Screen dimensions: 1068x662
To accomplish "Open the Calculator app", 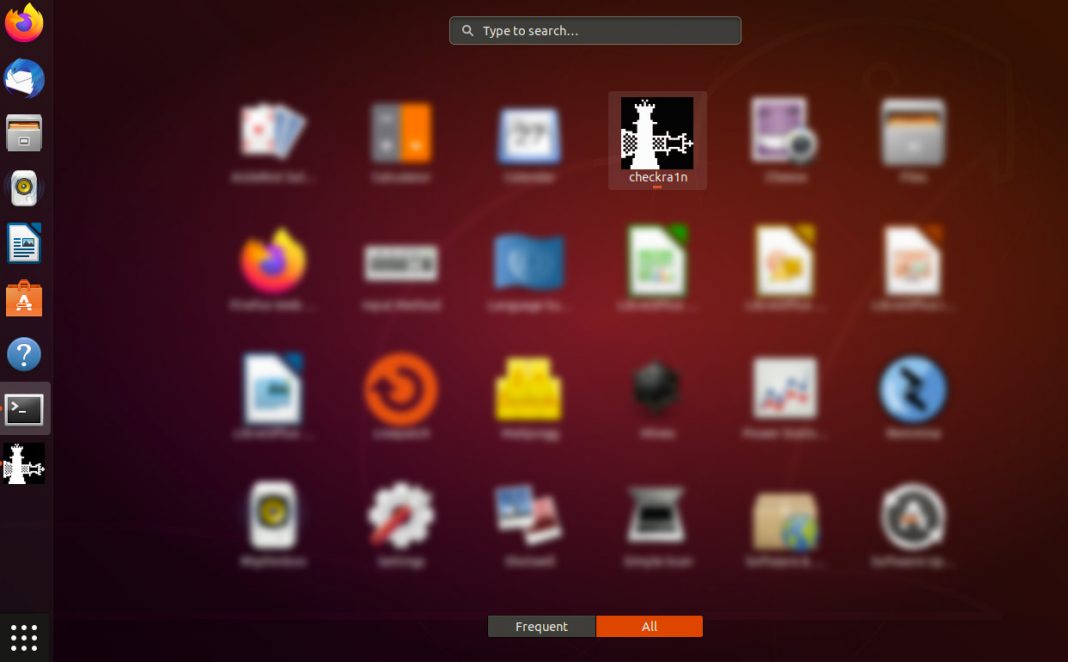I will [400, 133].
